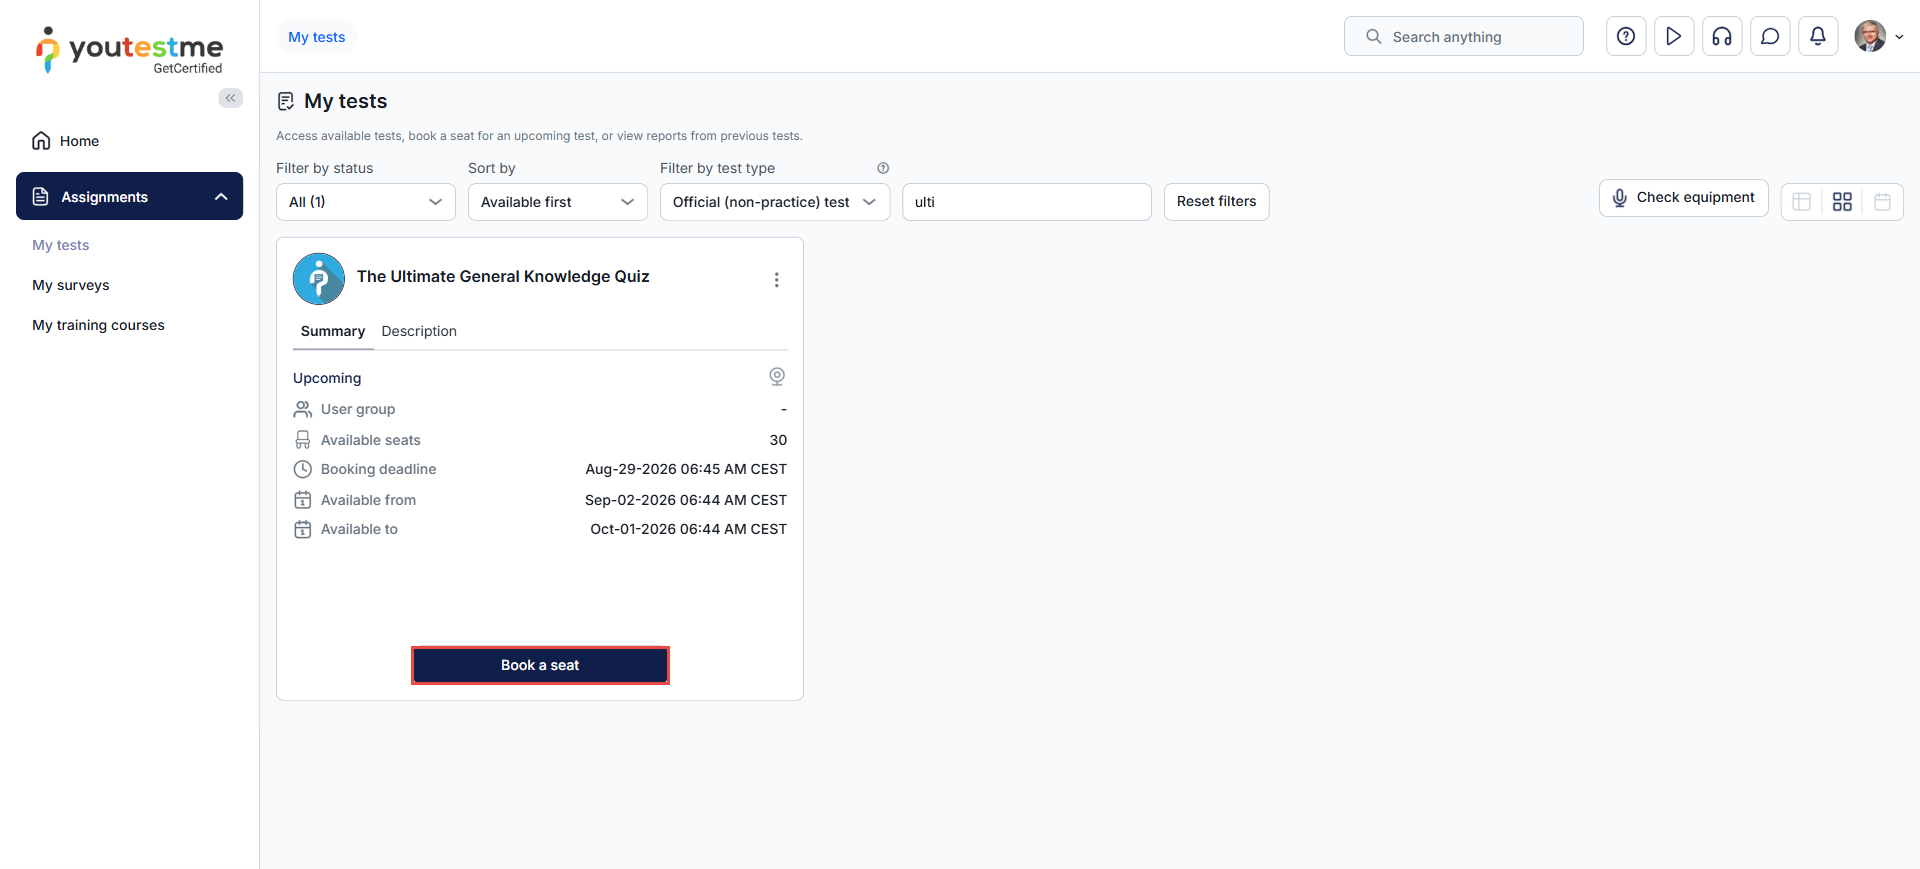1920x869 pixels.
Task: Click the test type filter info icon
Action: tap(883, 168)
